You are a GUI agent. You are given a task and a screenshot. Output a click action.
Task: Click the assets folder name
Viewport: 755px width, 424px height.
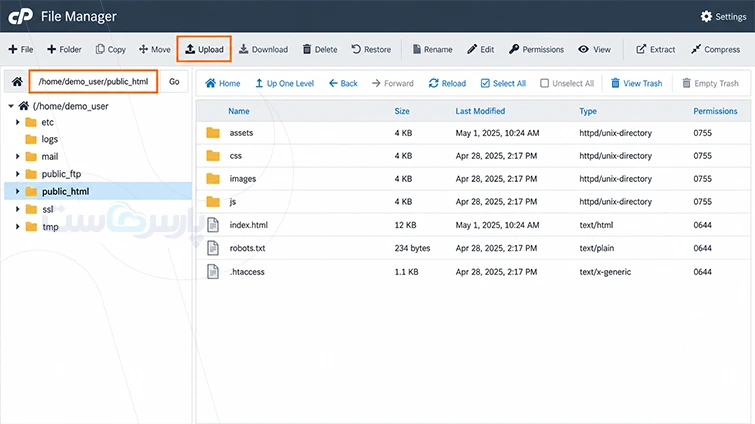(x=241, y=133)
